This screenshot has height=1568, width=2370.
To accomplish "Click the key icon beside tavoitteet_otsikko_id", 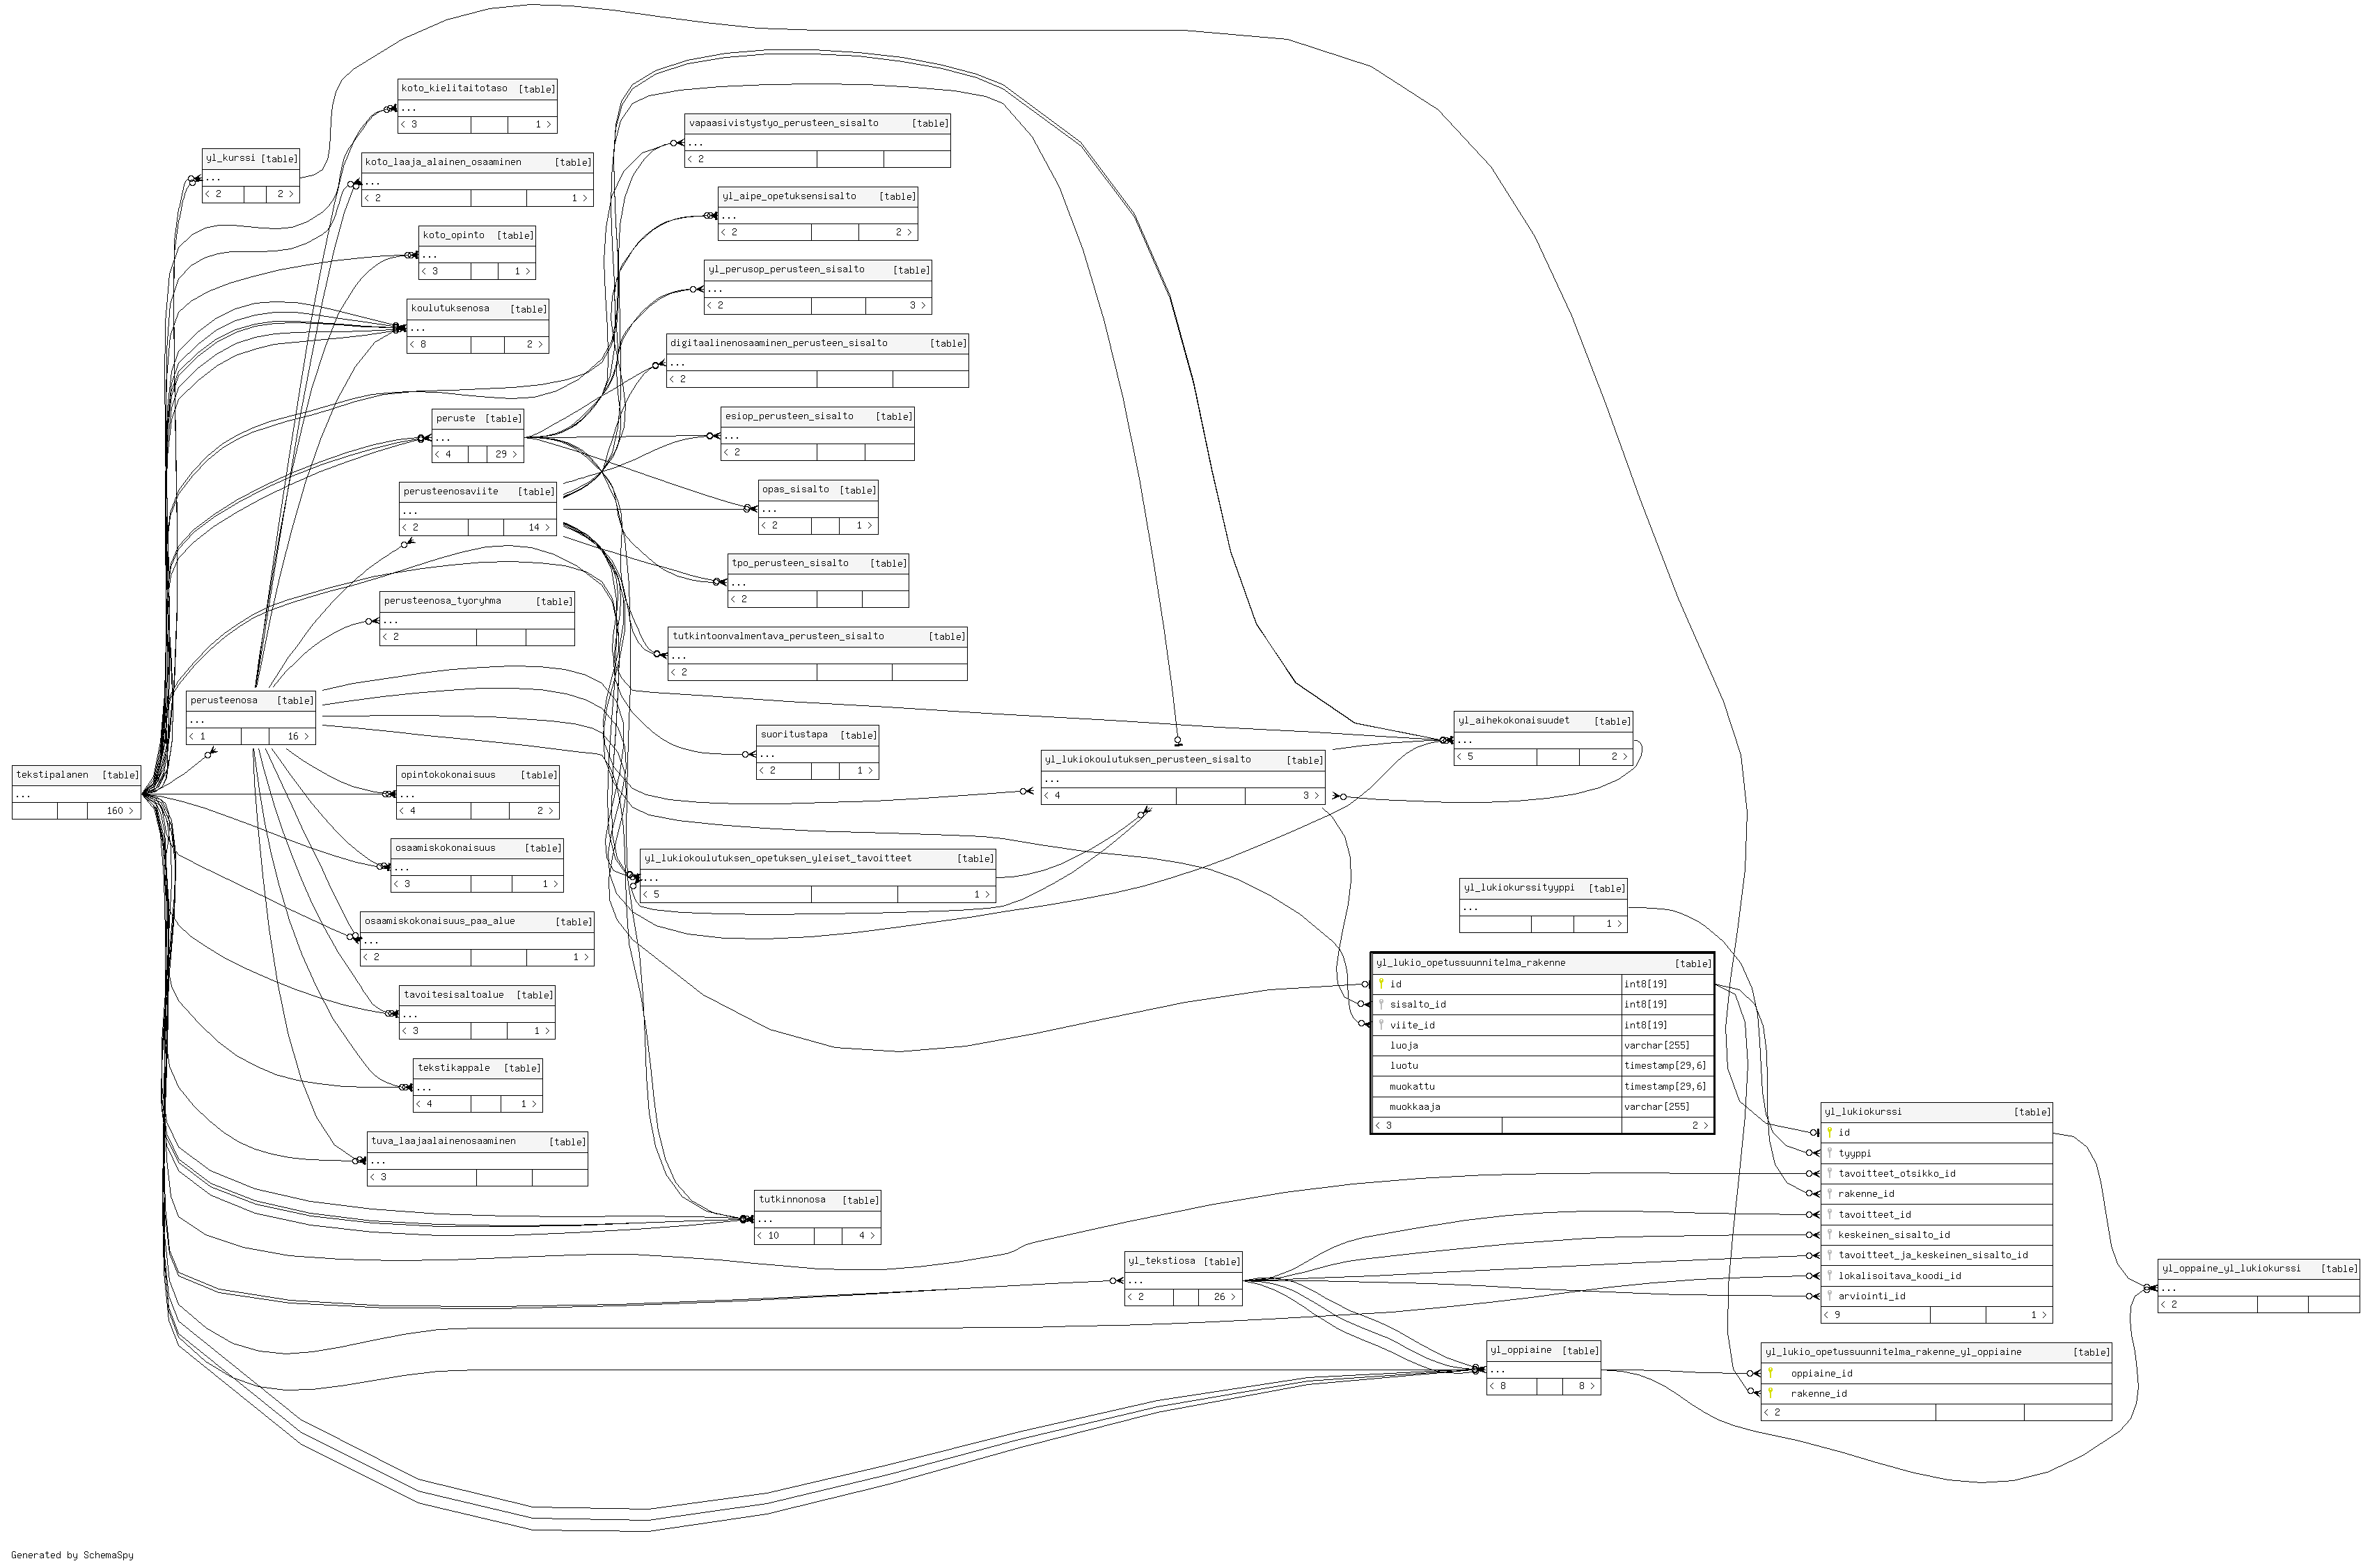I will pos(1829,1174).
